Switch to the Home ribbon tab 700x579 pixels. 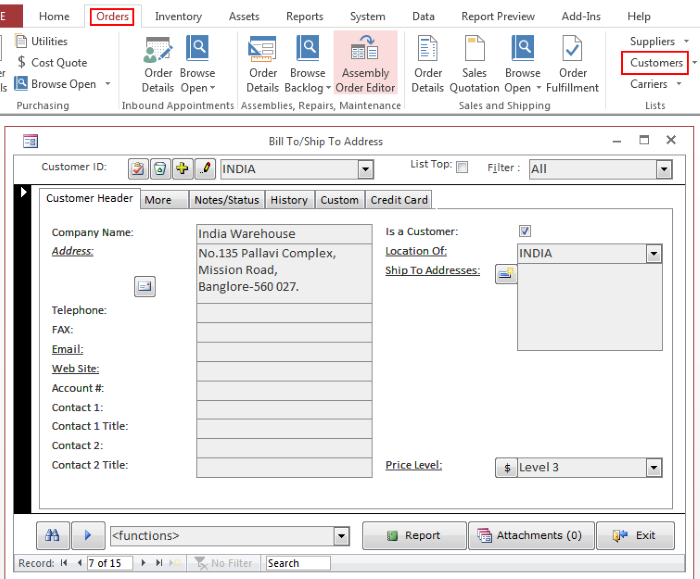pyautogui.click(x=54, y=17)
